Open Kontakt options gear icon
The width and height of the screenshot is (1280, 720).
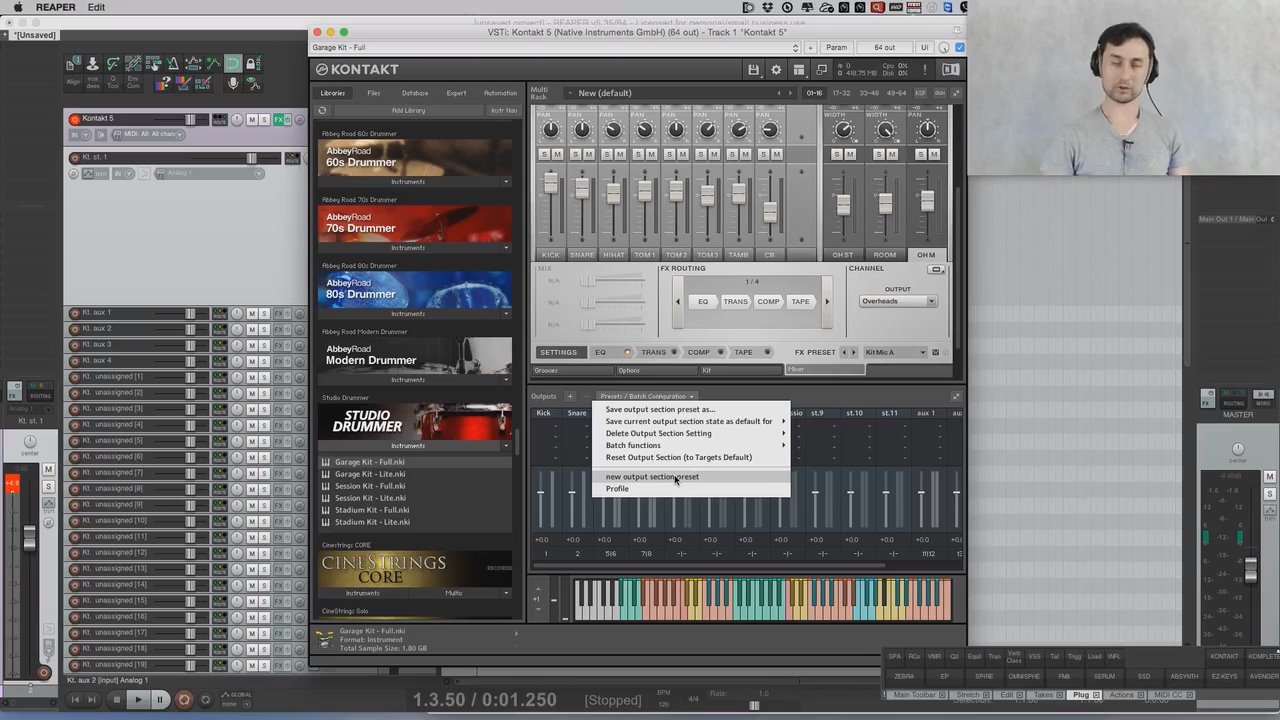[x=776, y=70]
